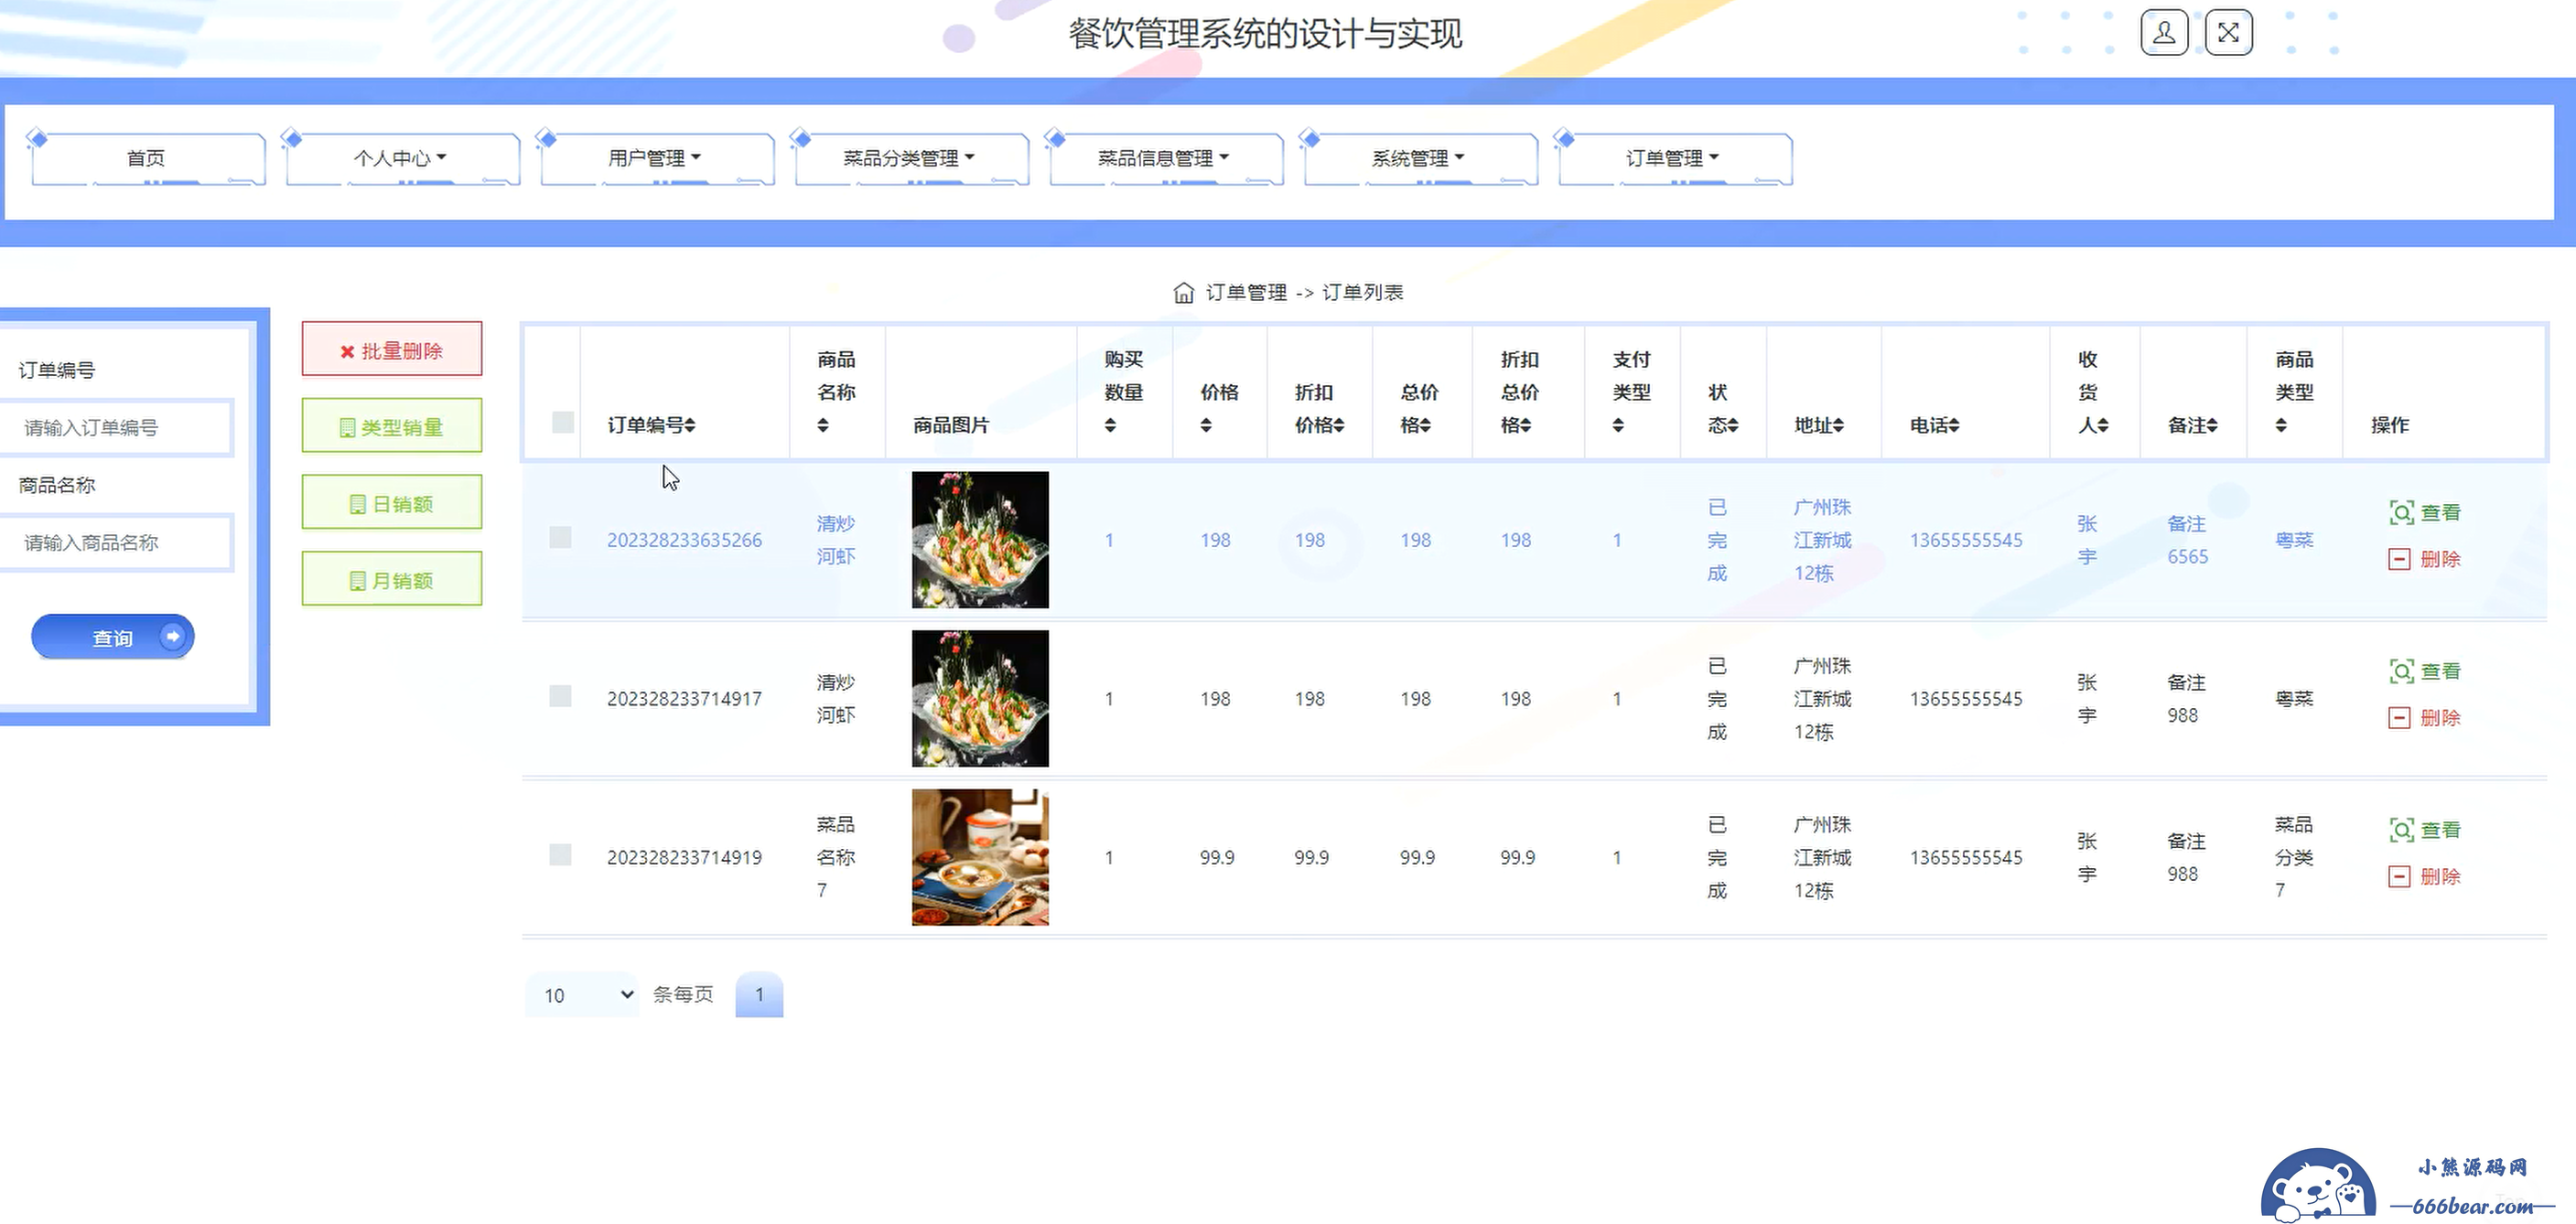The width and height of the screenshot is (2576, 1224).
Task: View order 202328233714917 with 查看
Action: coord(2425,672)
